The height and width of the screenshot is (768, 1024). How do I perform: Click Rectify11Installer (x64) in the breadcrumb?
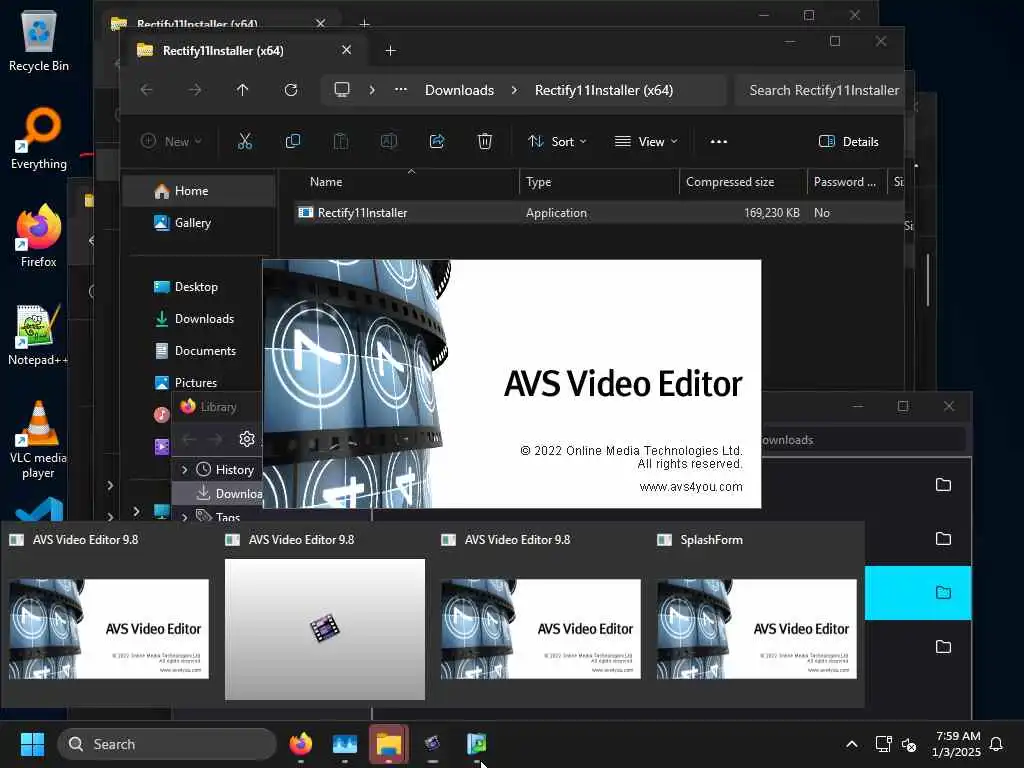coord(603,90)
